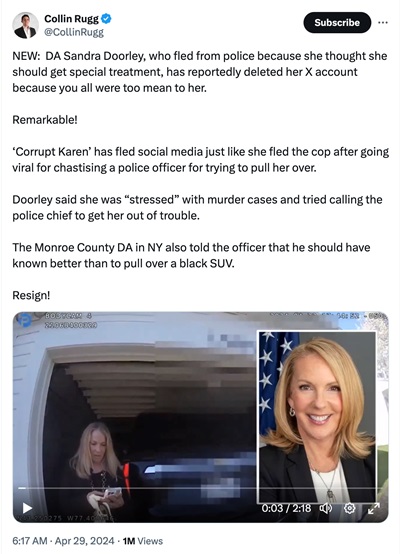Image resolution: width=400 pixels, height=554 pixels.
Task: Open video settings gear icon
Action: coord(349,508)
